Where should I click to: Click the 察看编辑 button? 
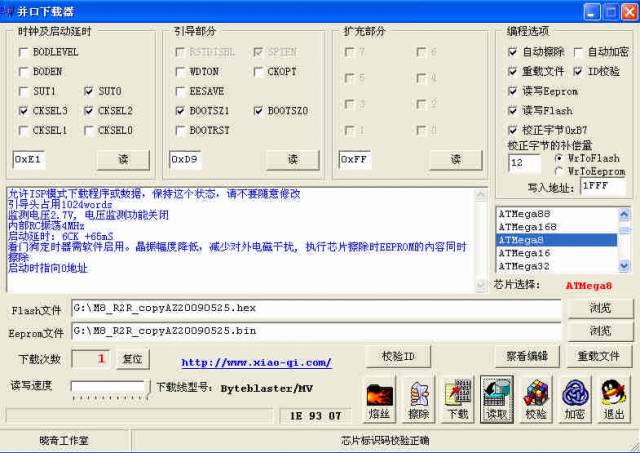[x=526, y=357]
